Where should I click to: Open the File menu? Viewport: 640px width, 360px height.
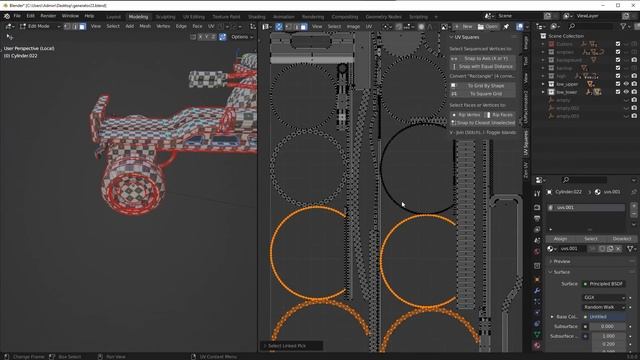pos(17,16)
